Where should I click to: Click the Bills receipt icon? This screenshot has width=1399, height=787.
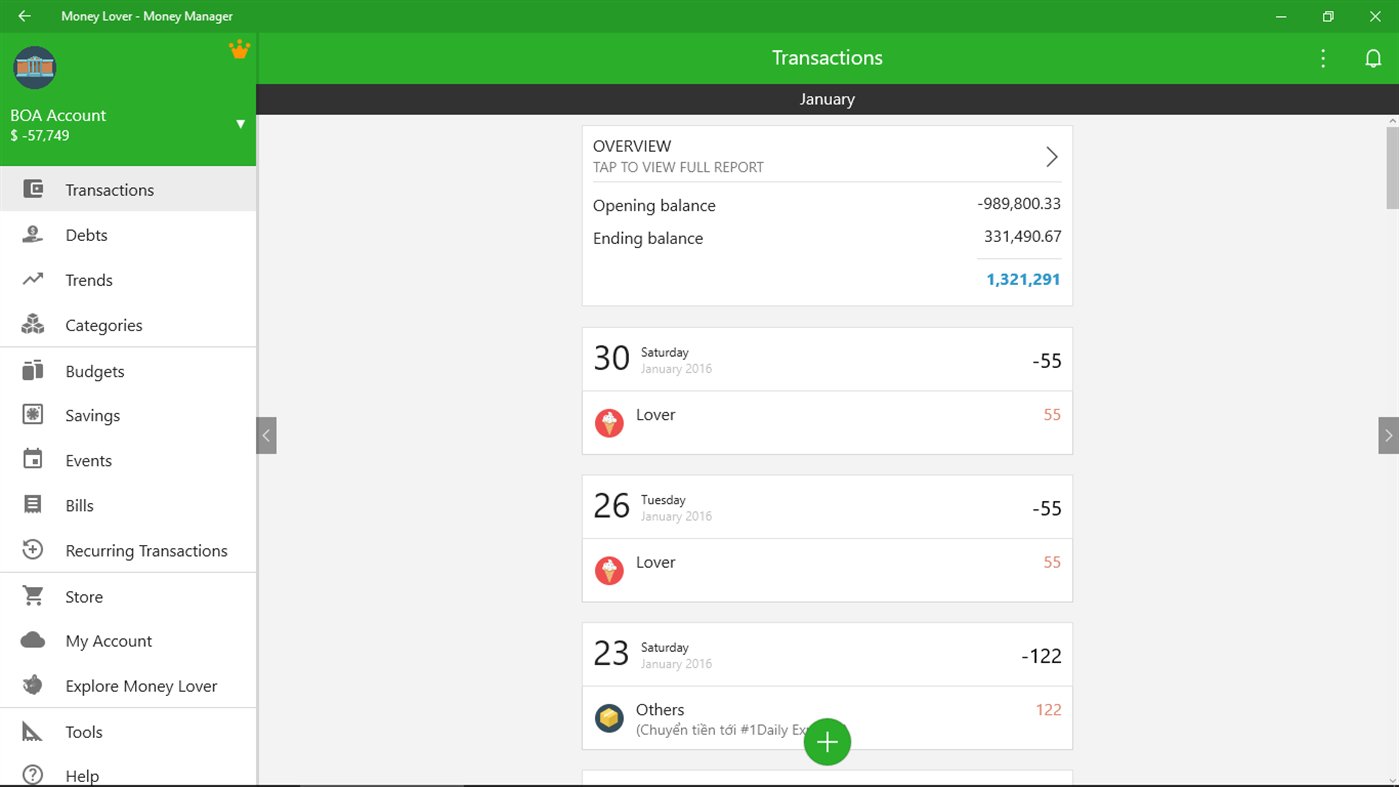pos(33,505)
